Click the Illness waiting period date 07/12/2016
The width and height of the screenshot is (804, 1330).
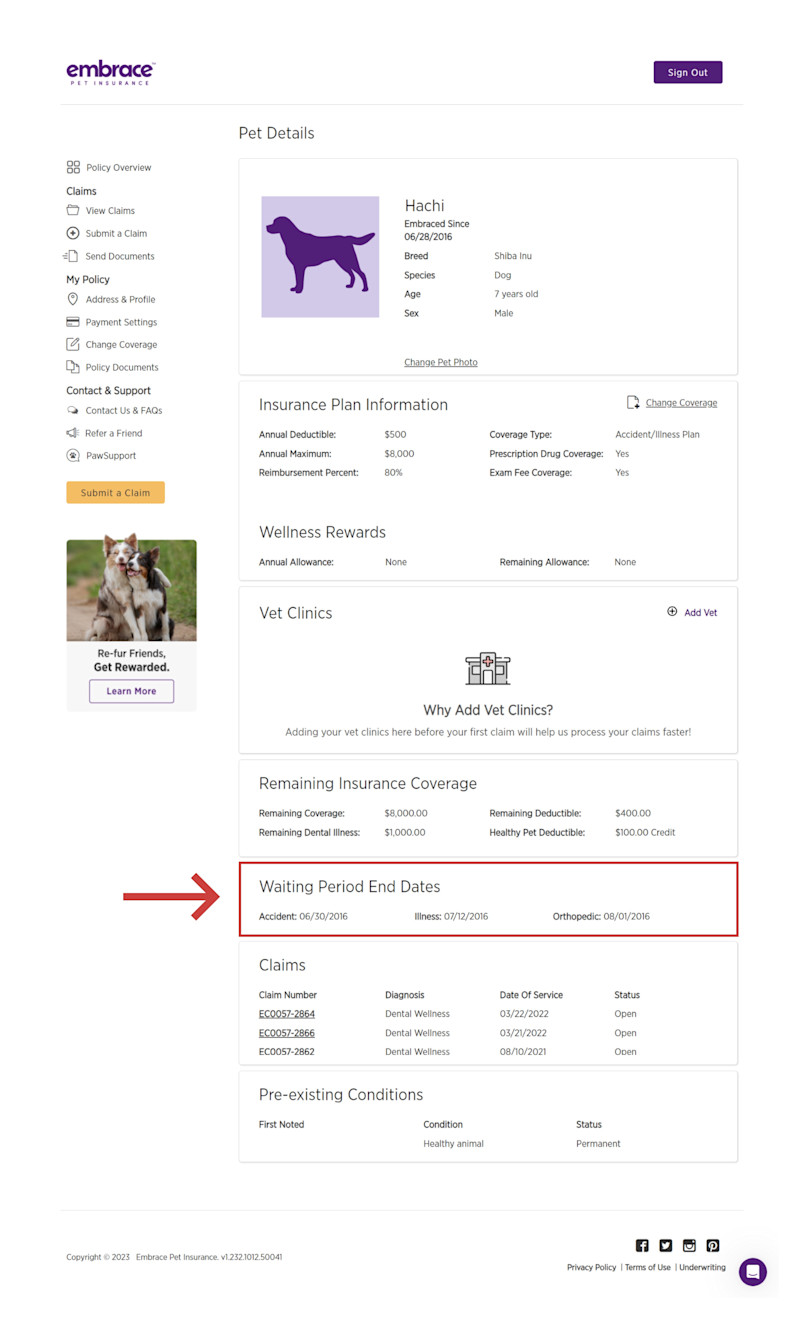tap(466, 917)
